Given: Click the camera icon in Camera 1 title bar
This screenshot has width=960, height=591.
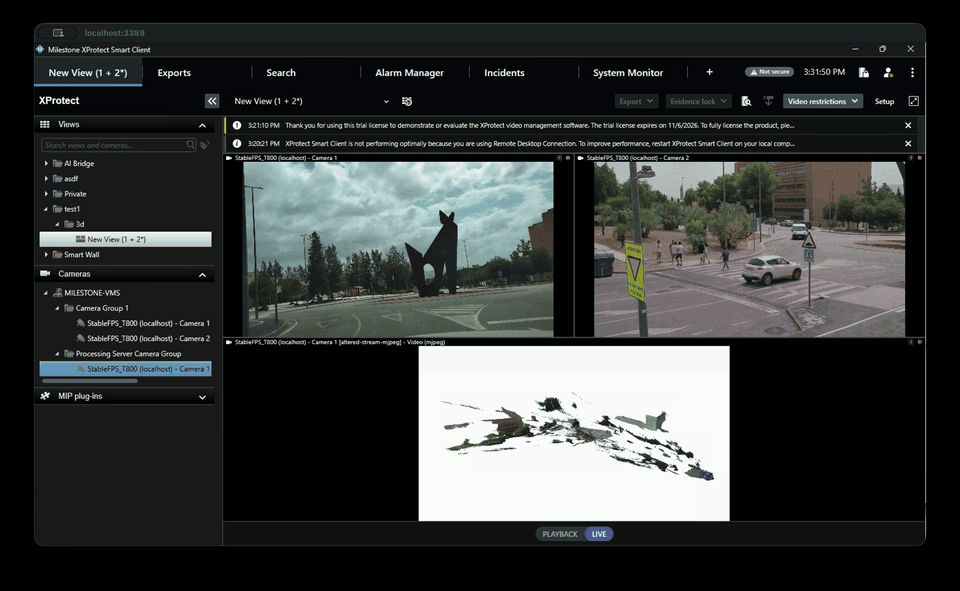Looking at the screenshot, I should [229, 158].
